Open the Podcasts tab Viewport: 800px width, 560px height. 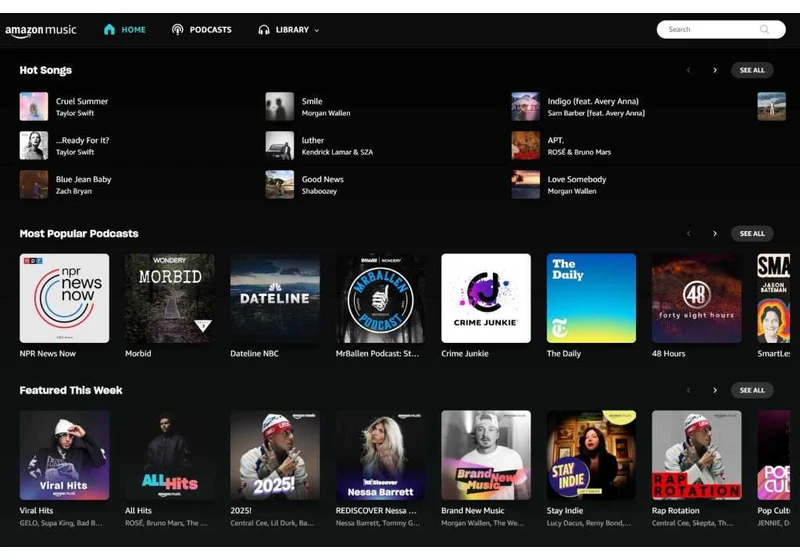tap(202, 30)
